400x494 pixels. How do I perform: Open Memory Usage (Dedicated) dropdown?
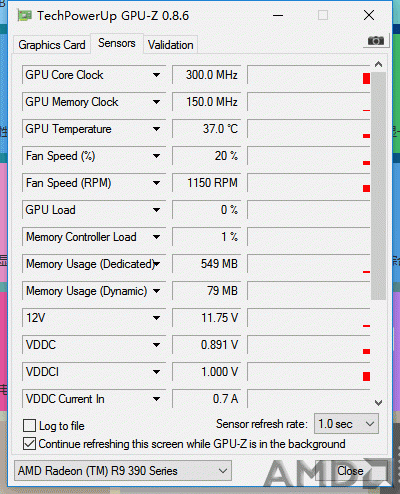point(156,264)
